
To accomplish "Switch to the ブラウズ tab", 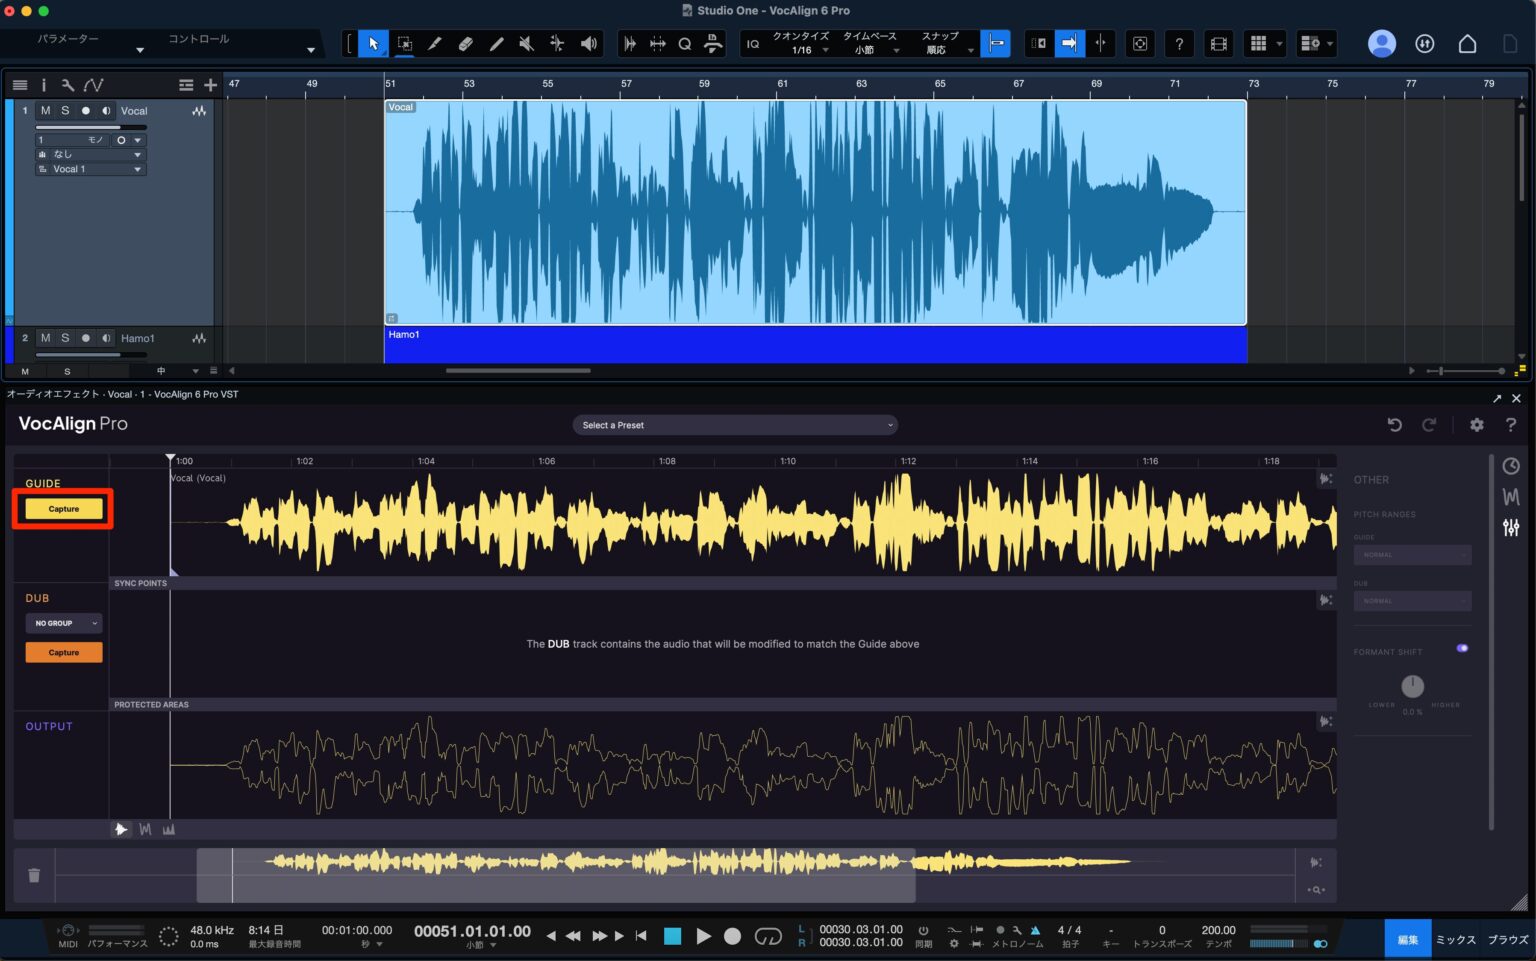I will pos(1507,939).
